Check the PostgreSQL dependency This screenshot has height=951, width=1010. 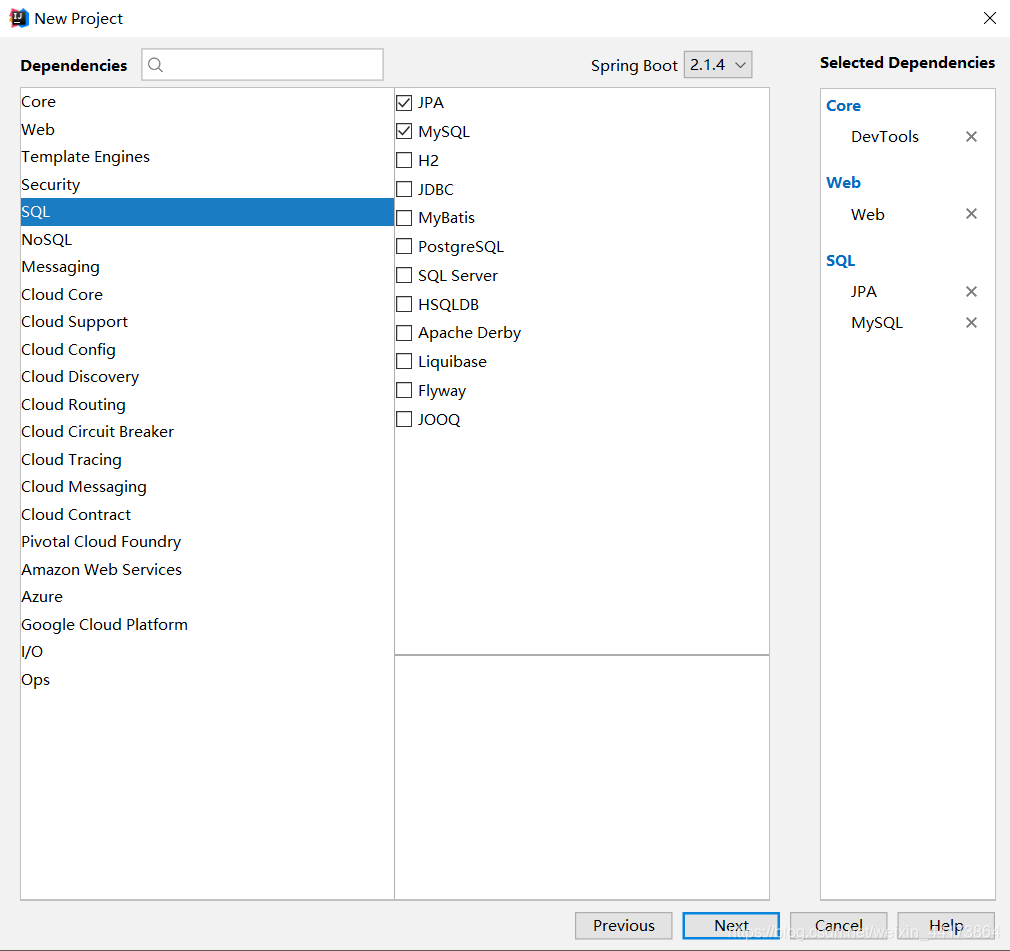(x=404, y=246)
